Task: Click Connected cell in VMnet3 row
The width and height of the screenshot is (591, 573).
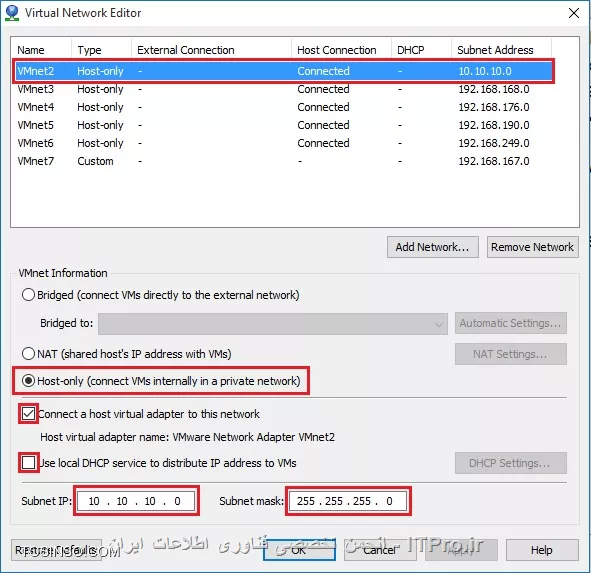Action: (323, 89)
